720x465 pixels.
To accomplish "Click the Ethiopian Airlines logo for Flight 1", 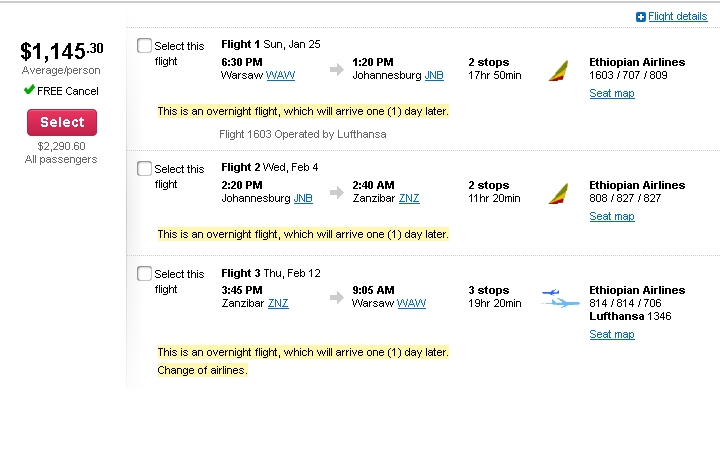I will 558,71.
